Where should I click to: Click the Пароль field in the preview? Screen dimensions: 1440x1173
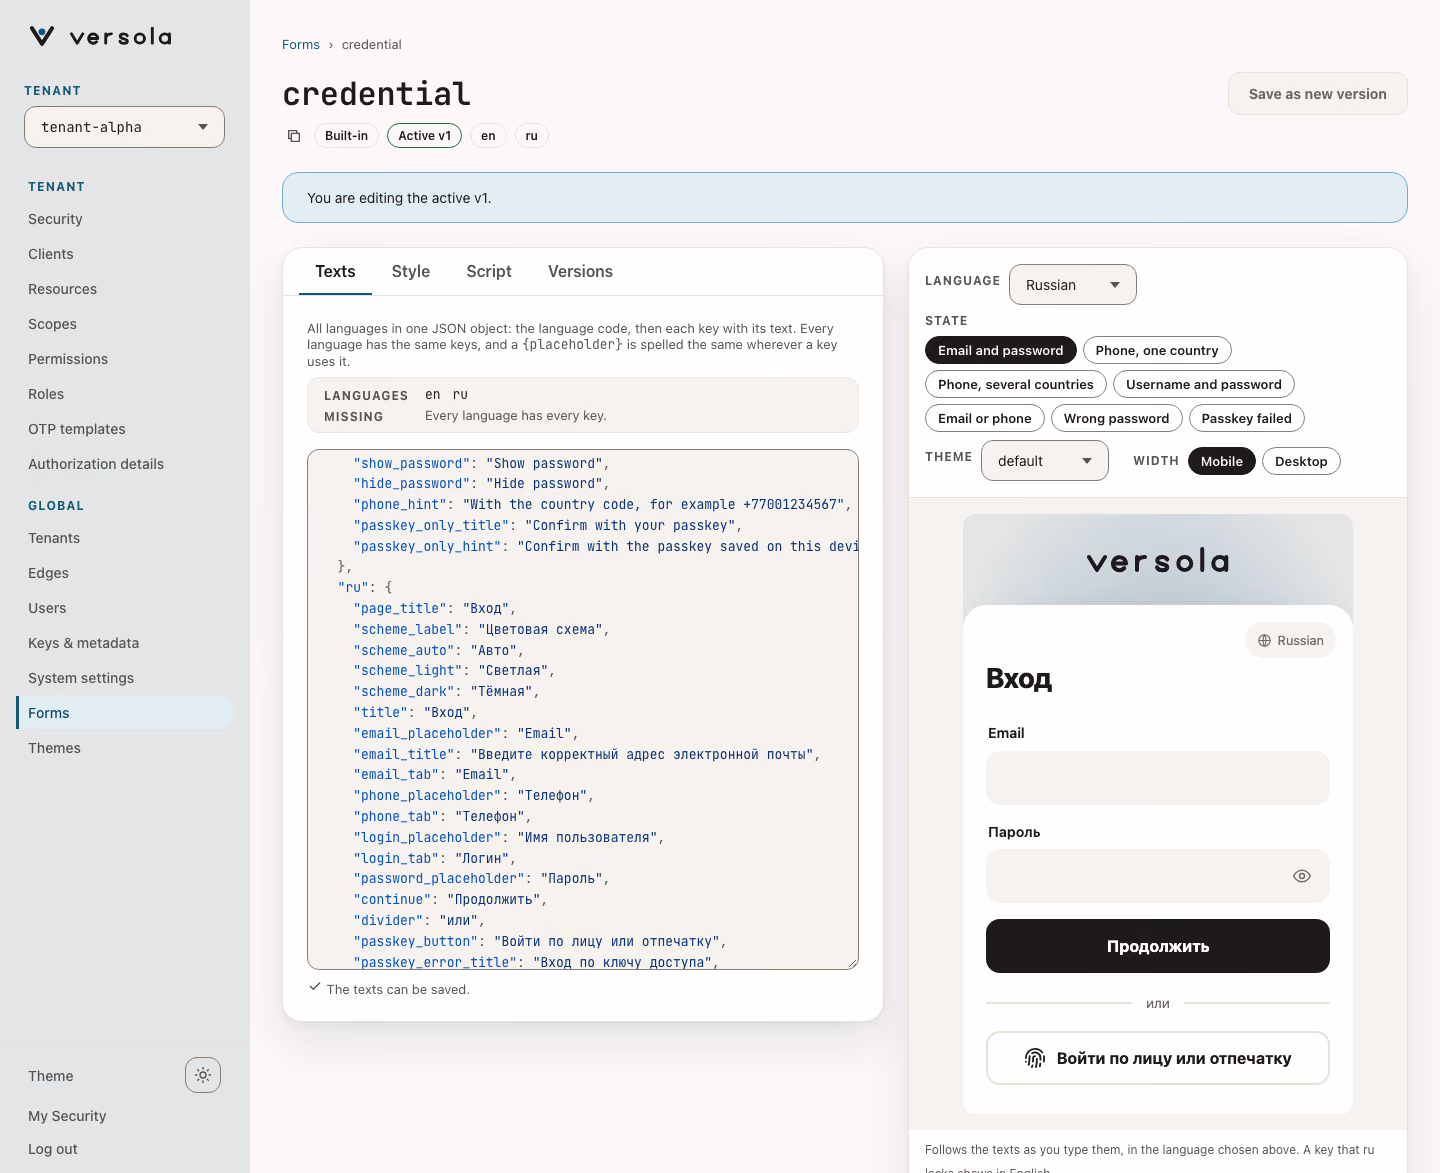(1158, 876)
